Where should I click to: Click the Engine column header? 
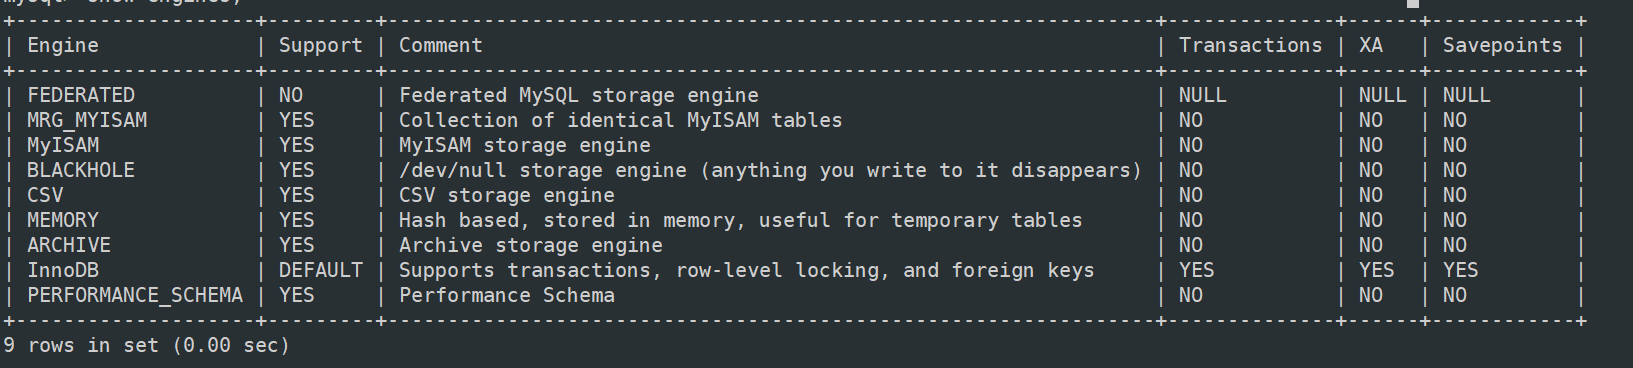[63, 45]
